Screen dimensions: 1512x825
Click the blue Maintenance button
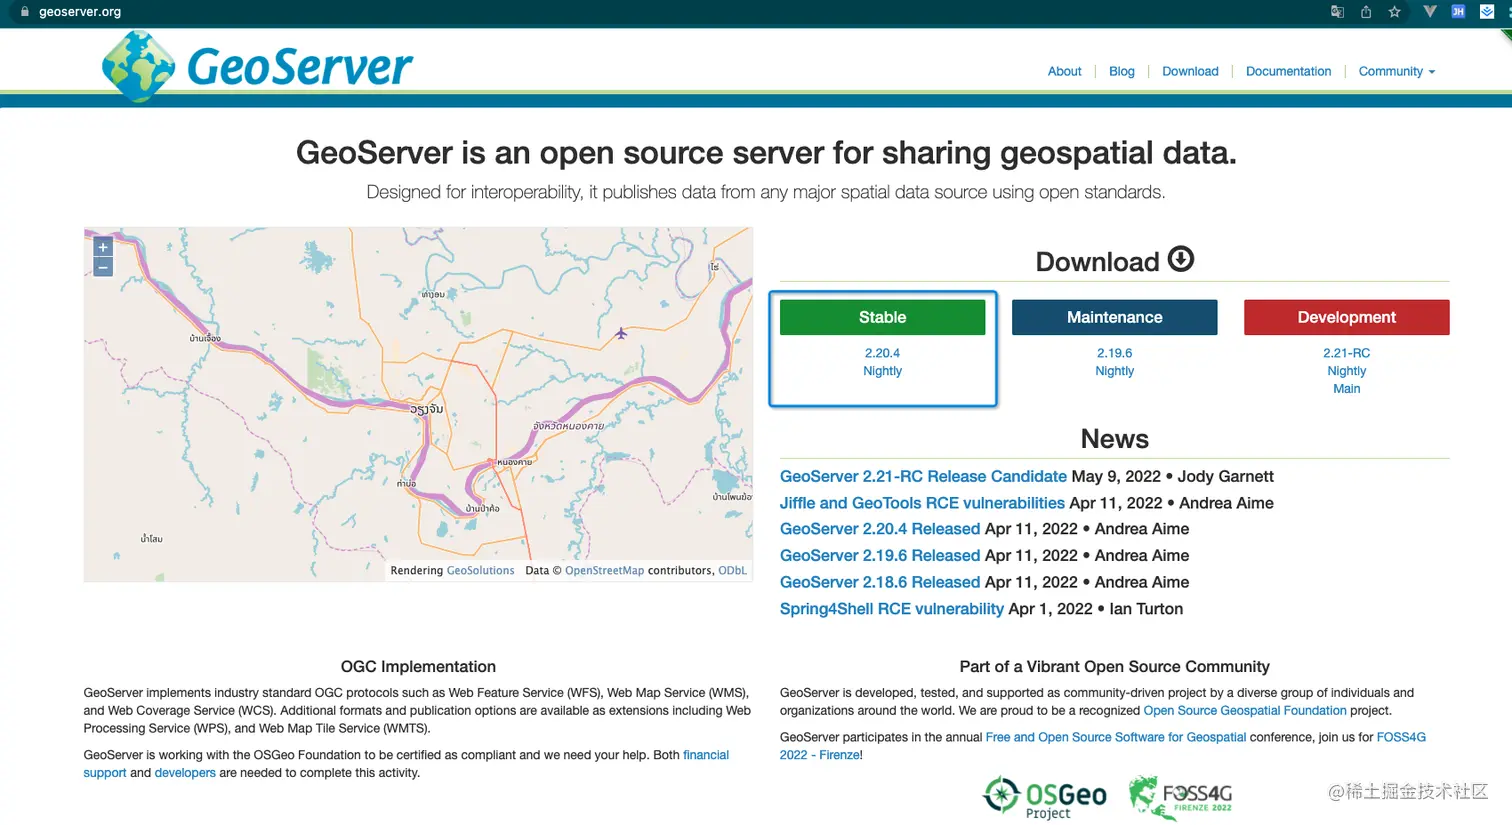[1114, 317]
